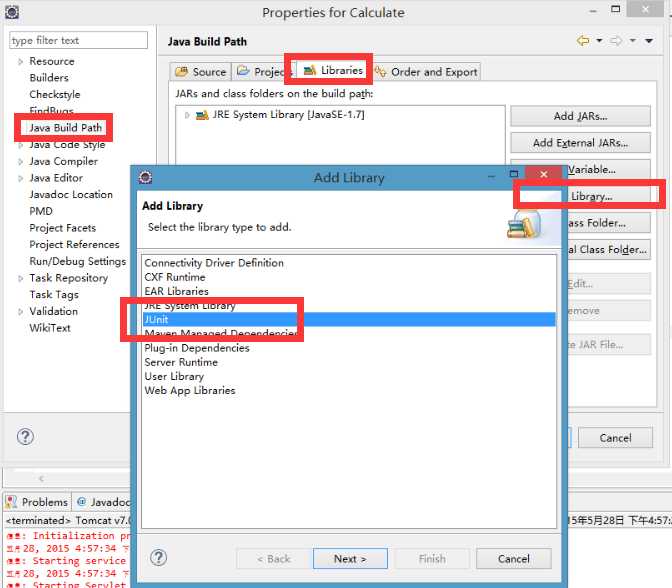Select CXF Runtime library type
This screenshot has height=588, width=672.
coord(349,277)
